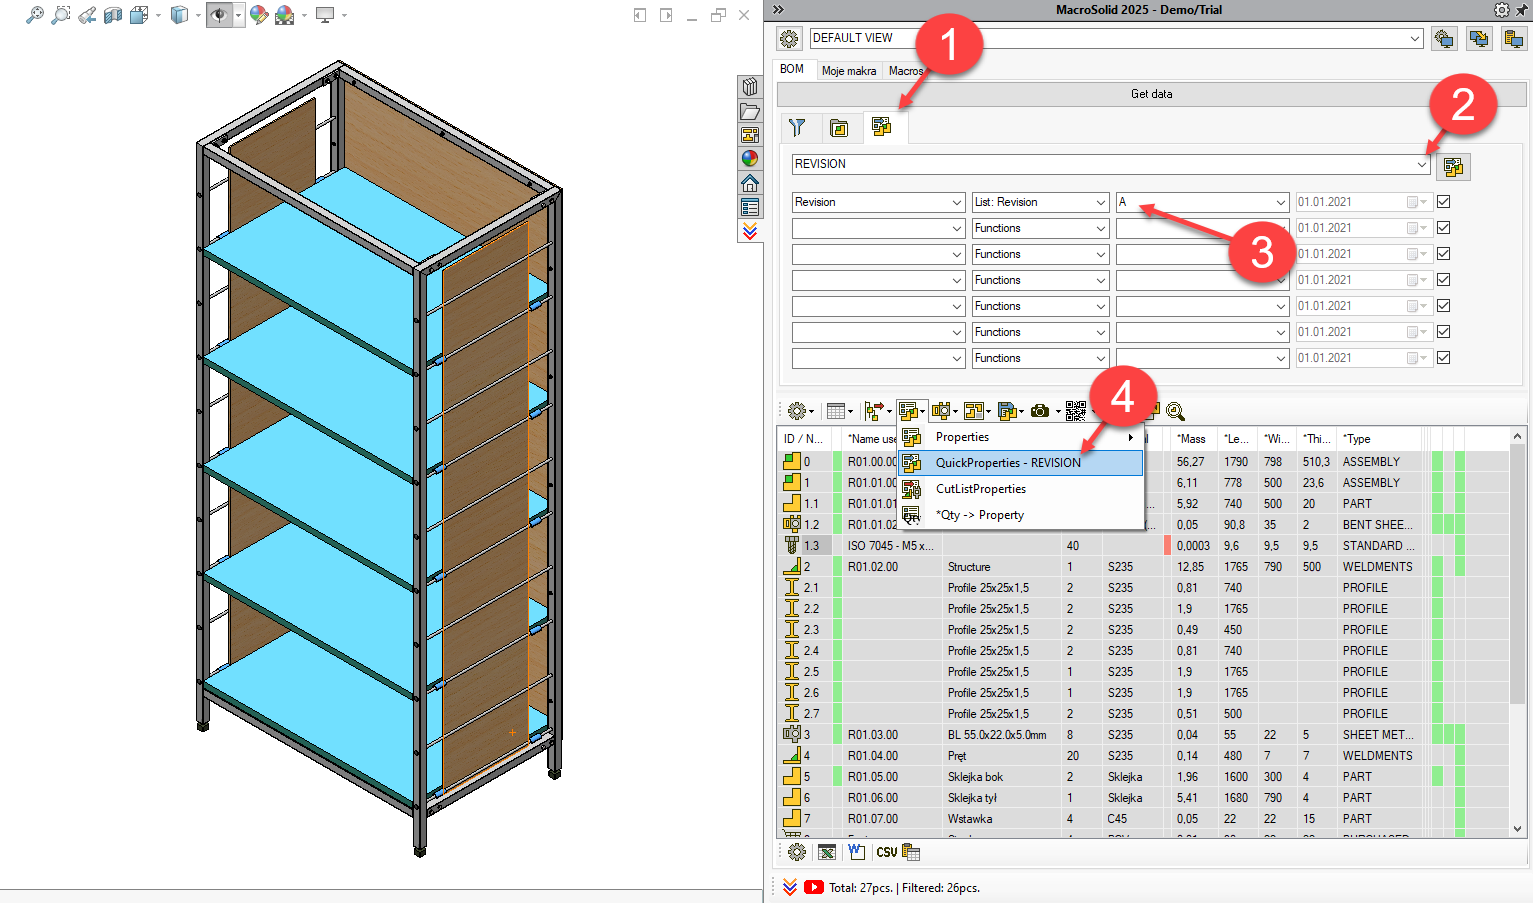Click the orange status marker on row 1.3
Image resolution: width=1533 pixels, height=903 pixels.
click(x=1167, y=546)
